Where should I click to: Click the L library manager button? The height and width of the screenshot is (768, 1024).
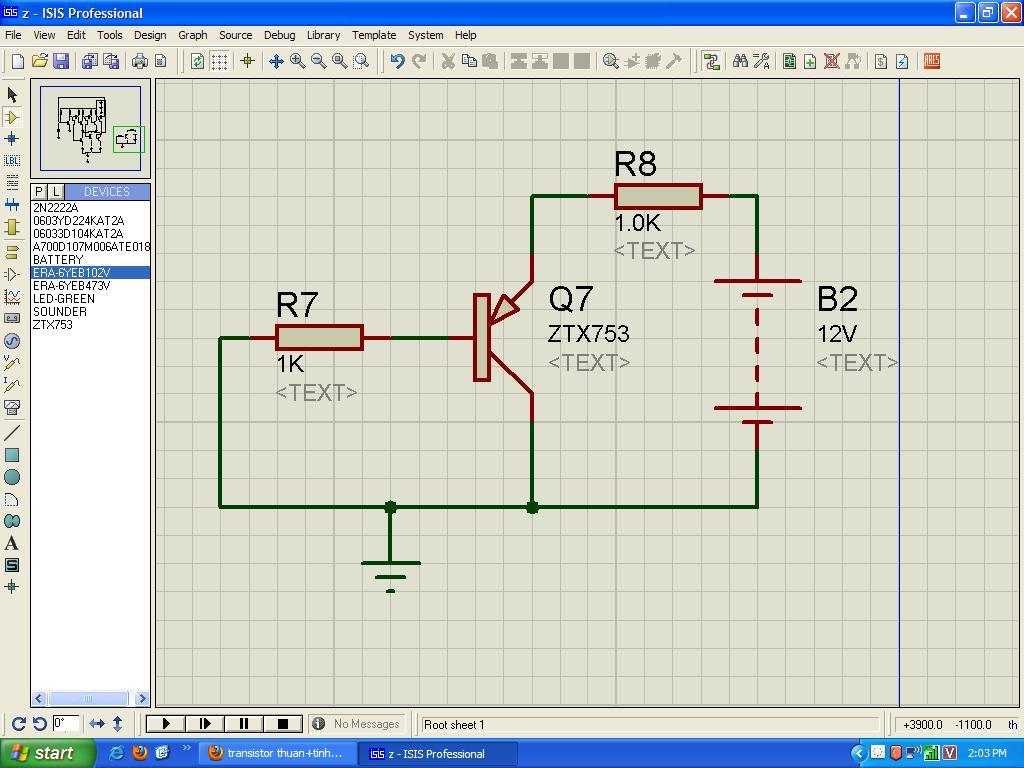coord(56,192)
